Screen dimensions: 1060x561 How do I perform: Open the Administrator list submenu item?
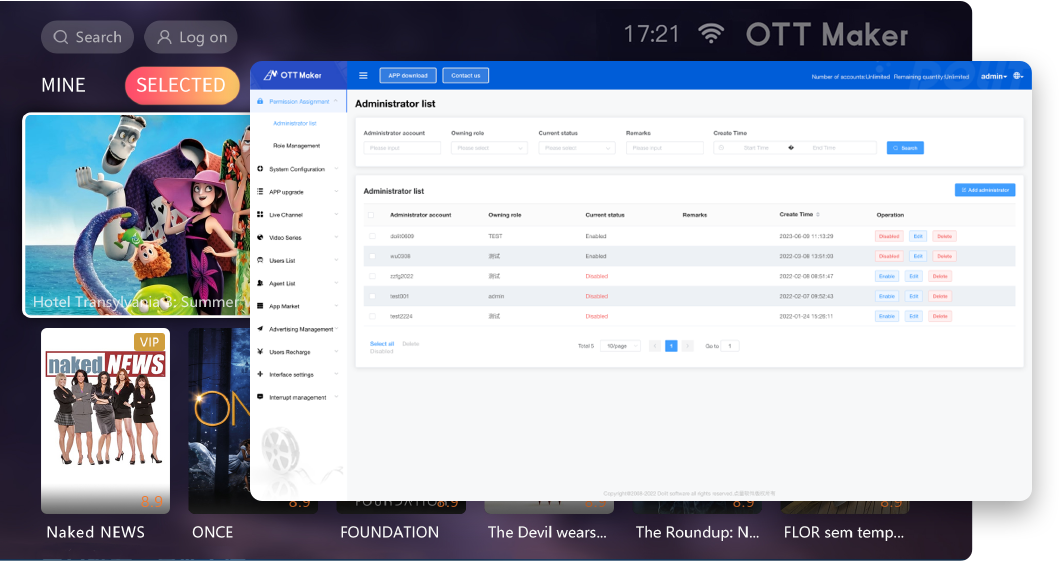point(295,123)
